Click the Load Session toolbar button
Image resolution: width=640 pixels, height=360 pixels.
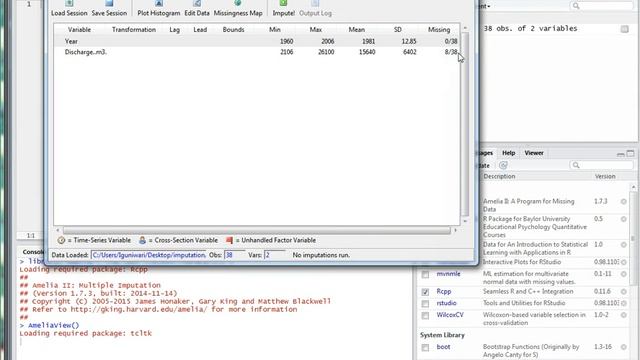click(69, 8)
